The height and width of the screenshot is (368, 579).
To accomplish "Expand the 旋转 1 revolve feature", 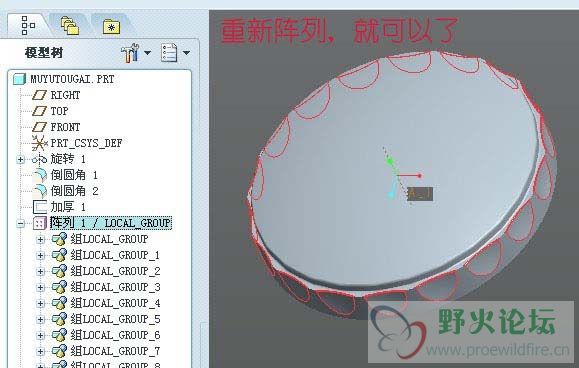I will point(21,159).
